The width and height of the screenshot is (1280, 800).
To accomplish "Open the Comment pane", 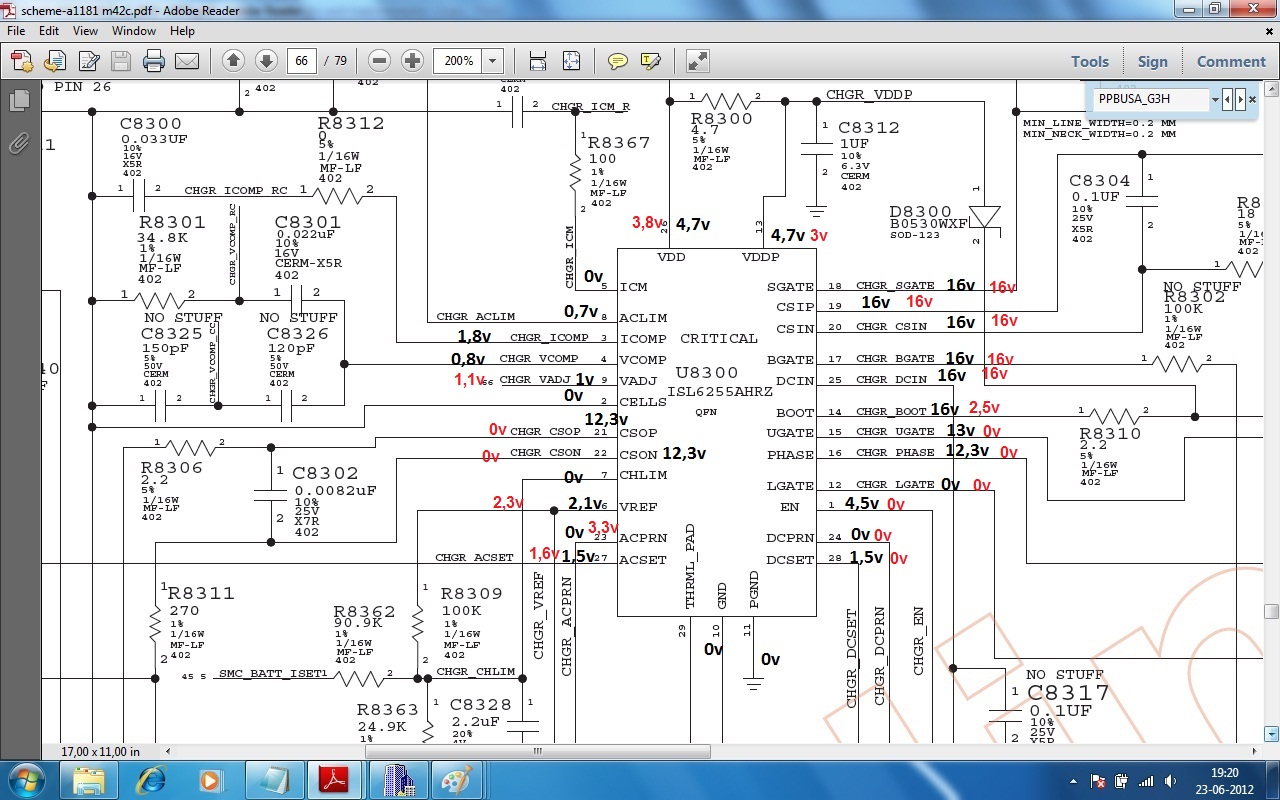I will point(1231,61).
